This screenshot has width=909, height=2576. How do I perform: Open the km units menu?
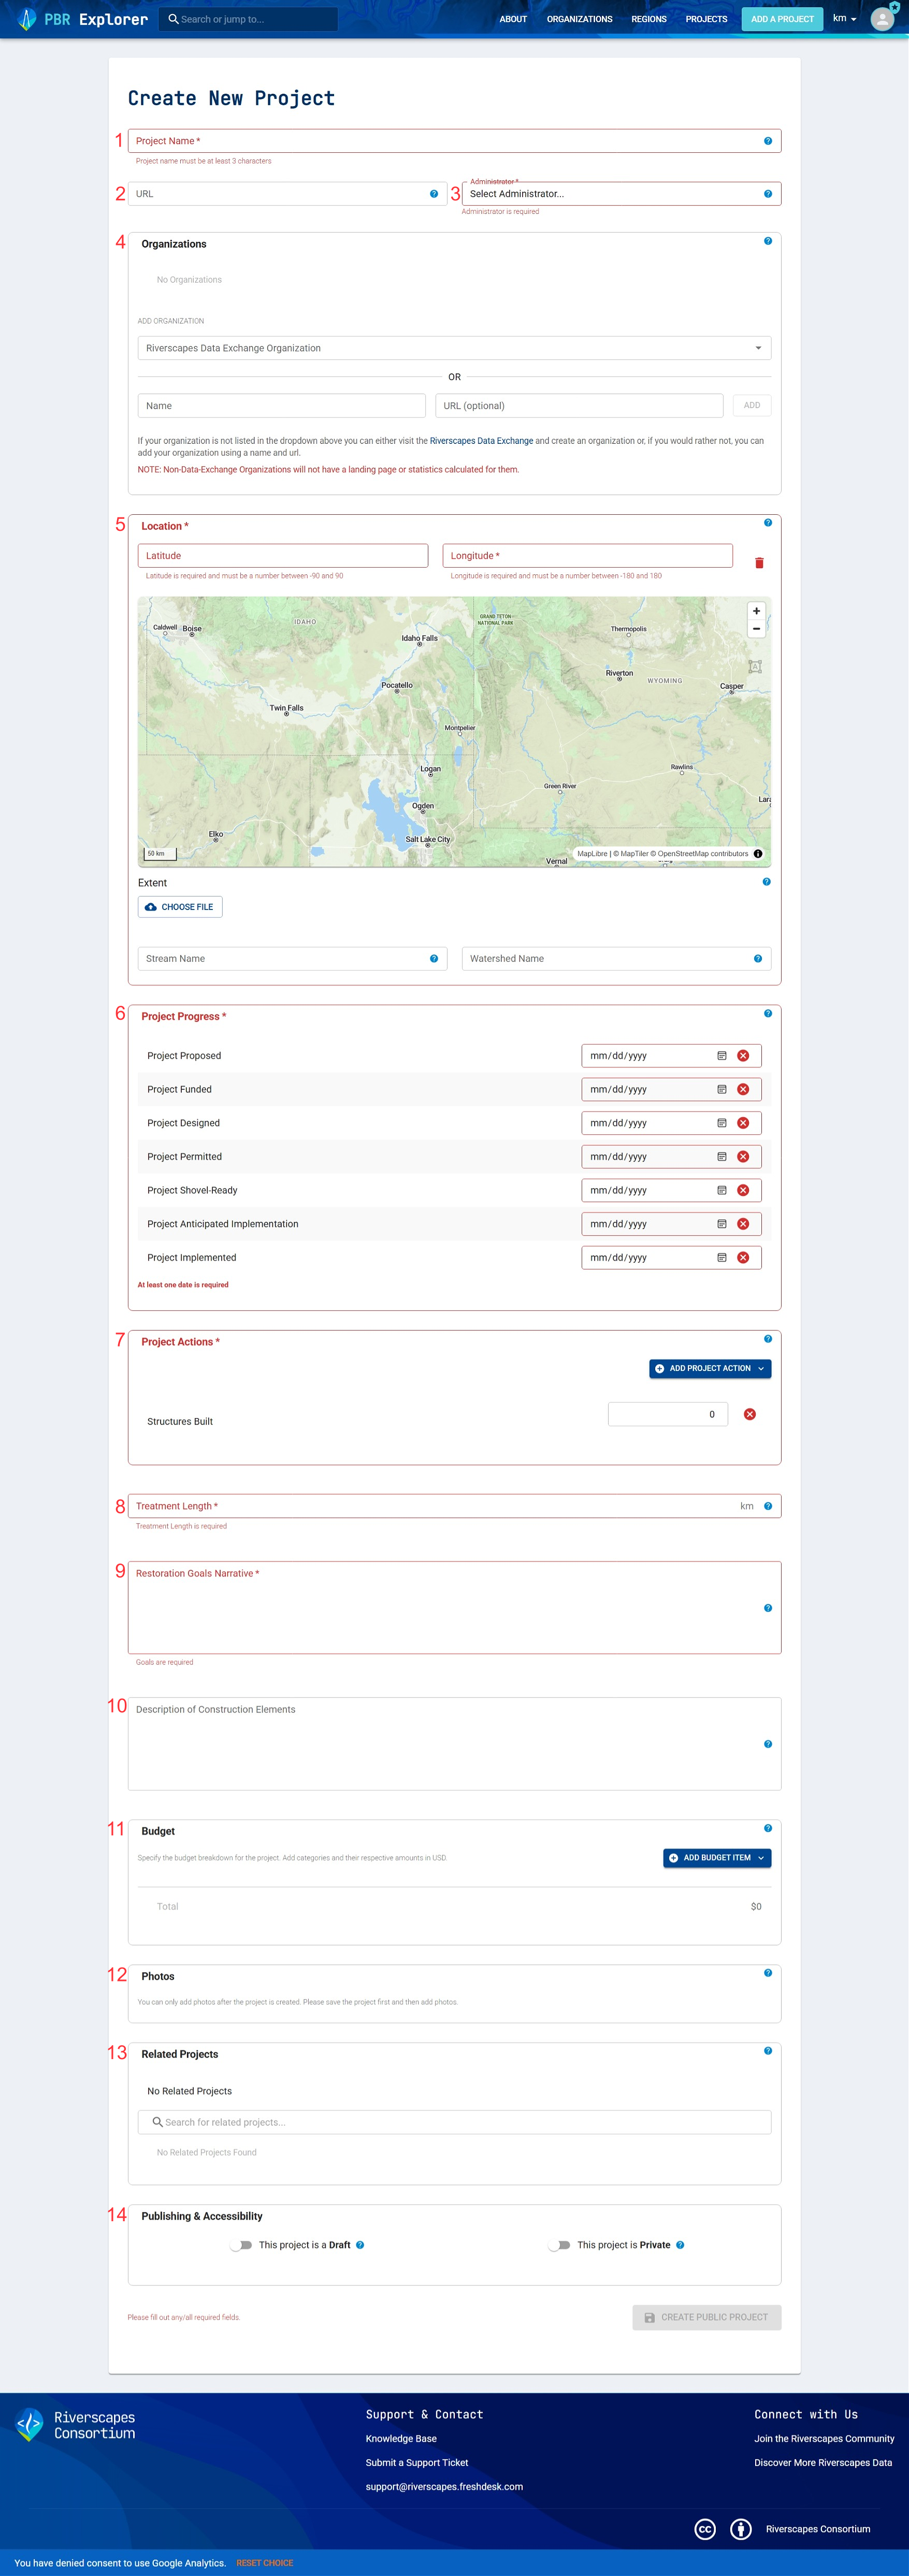pyautogui.click(x=844, y=19)
